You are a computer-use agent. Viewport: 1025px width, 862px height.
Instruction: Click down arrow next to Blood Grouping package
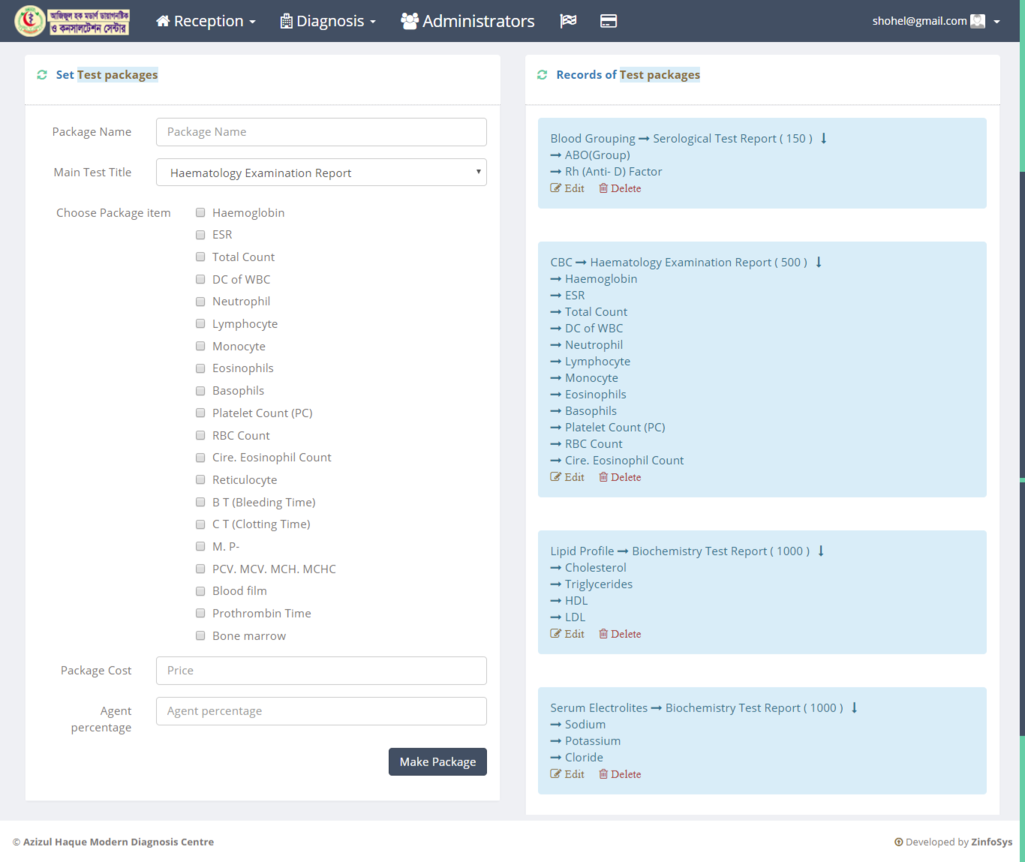pos(824,138)
